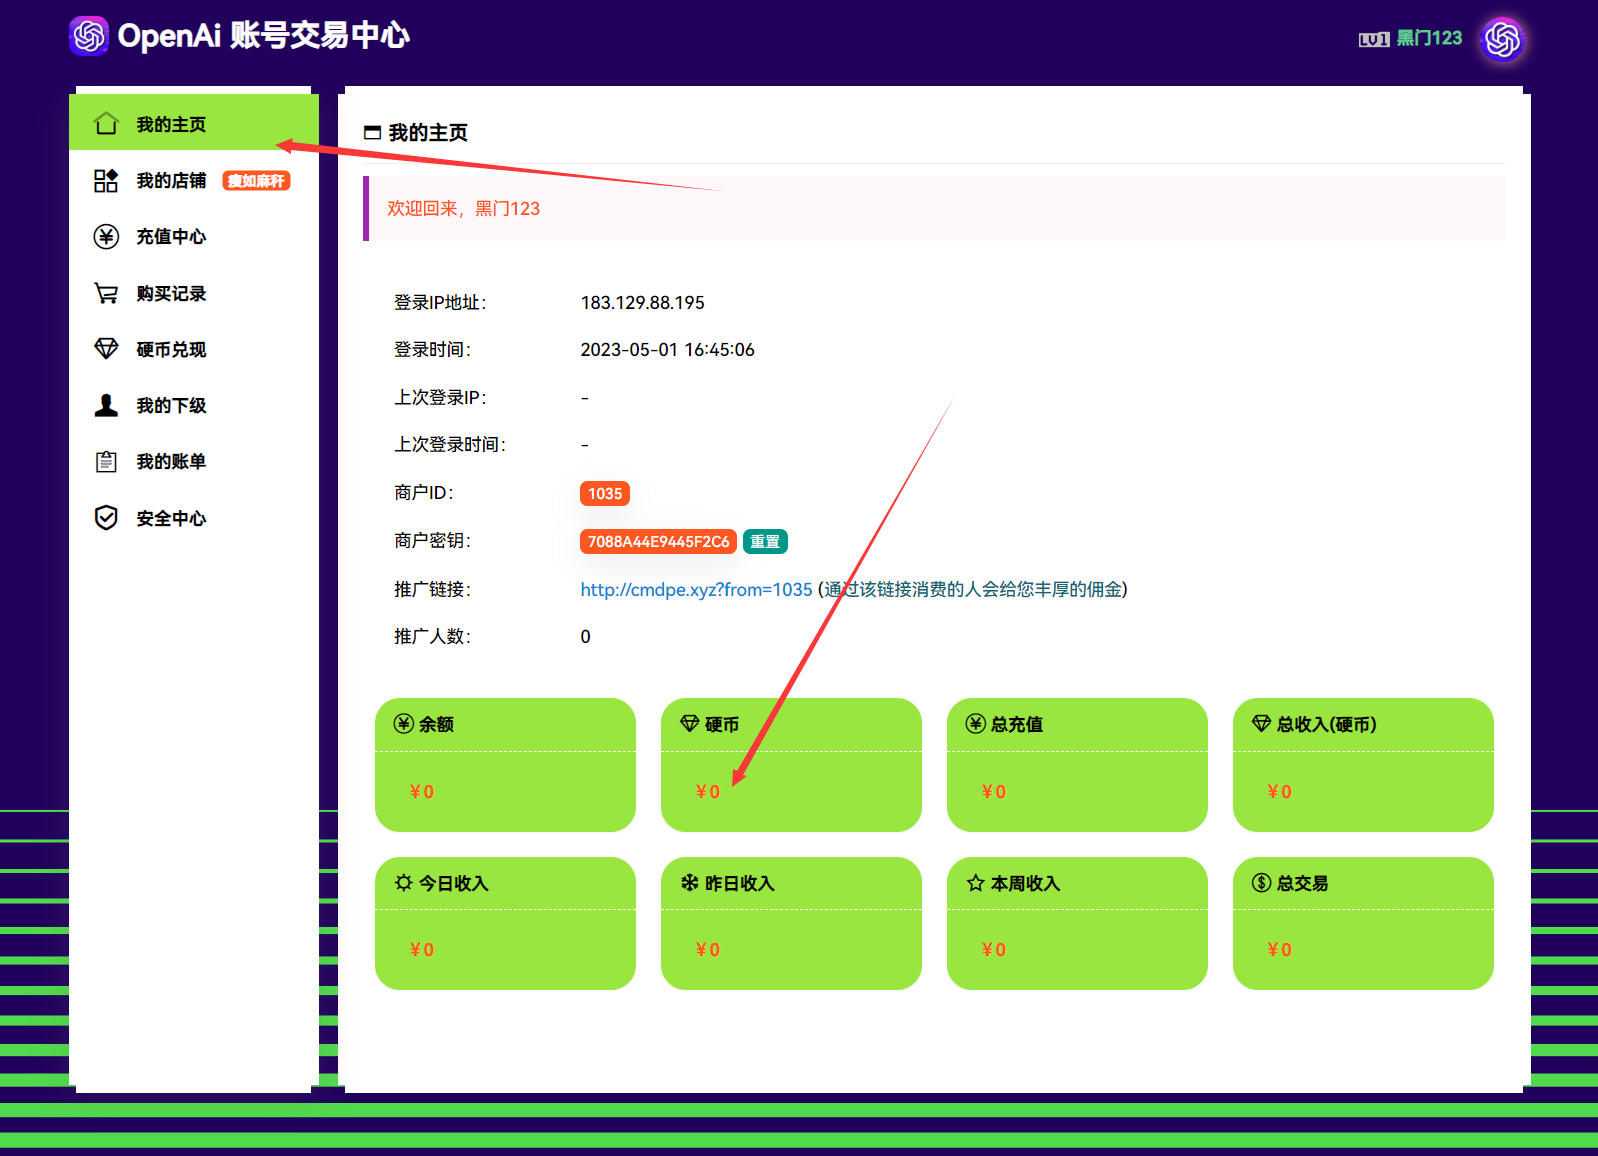Click the username 黑门123 in the header
Screen dimensions: 1598x1156
1429,38
